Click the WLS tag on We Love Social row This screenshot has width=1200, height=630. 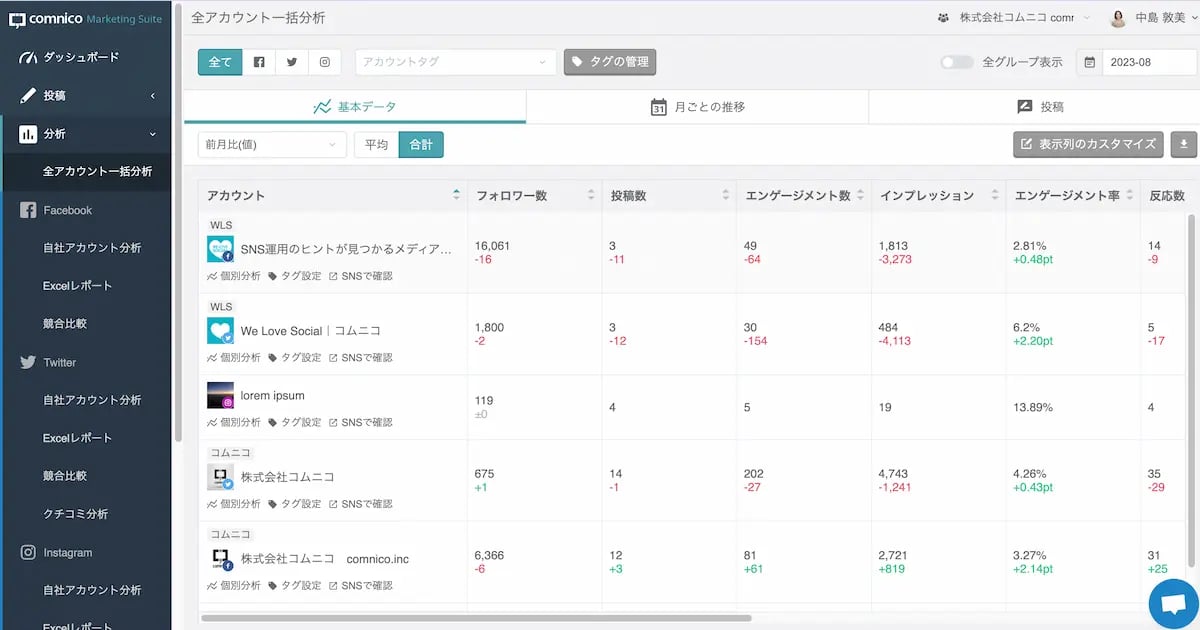(x=221, y=307)
